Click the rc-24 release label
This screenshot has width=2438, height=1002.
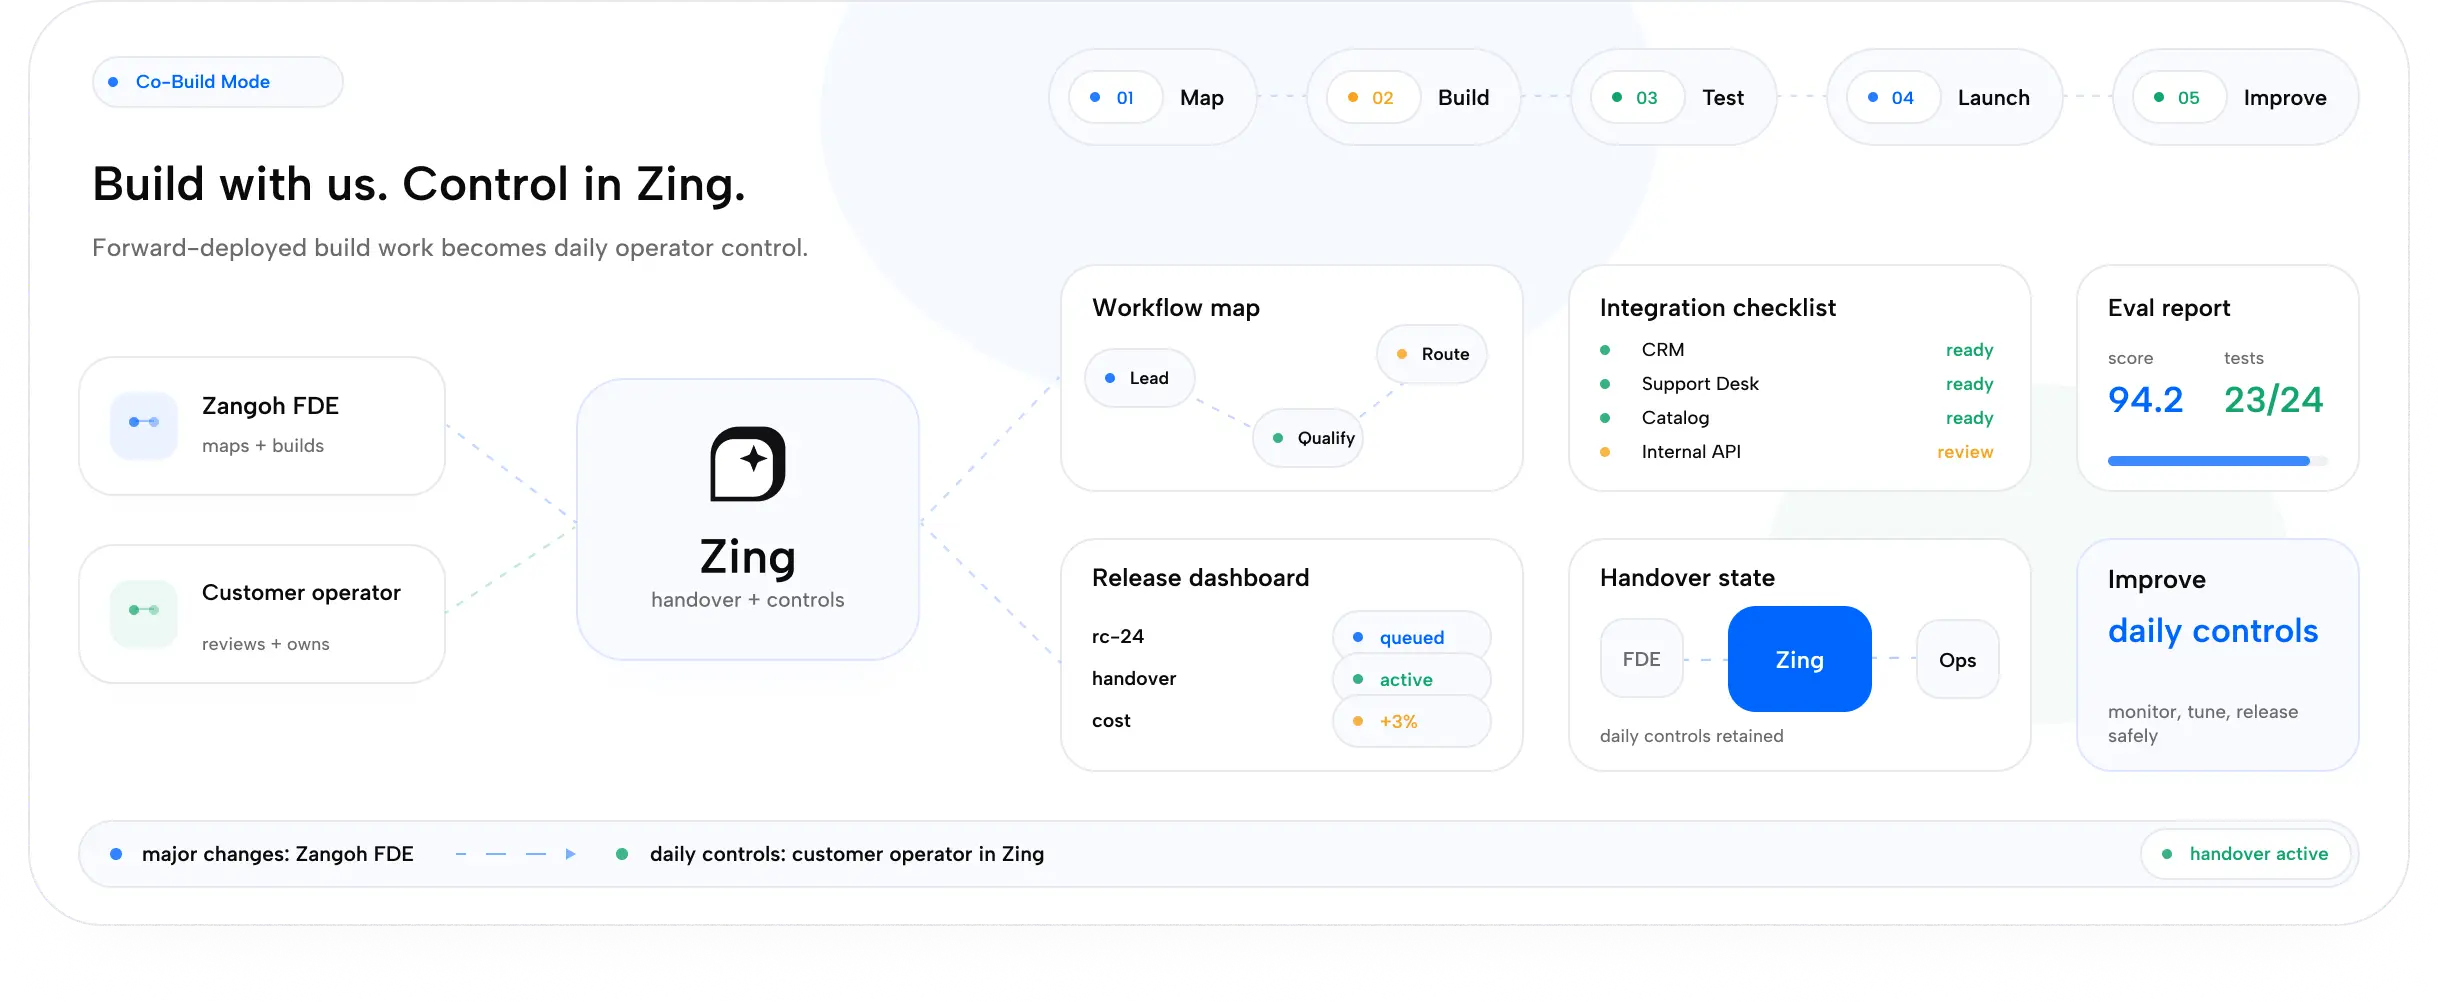click(x=1118, y=637)
